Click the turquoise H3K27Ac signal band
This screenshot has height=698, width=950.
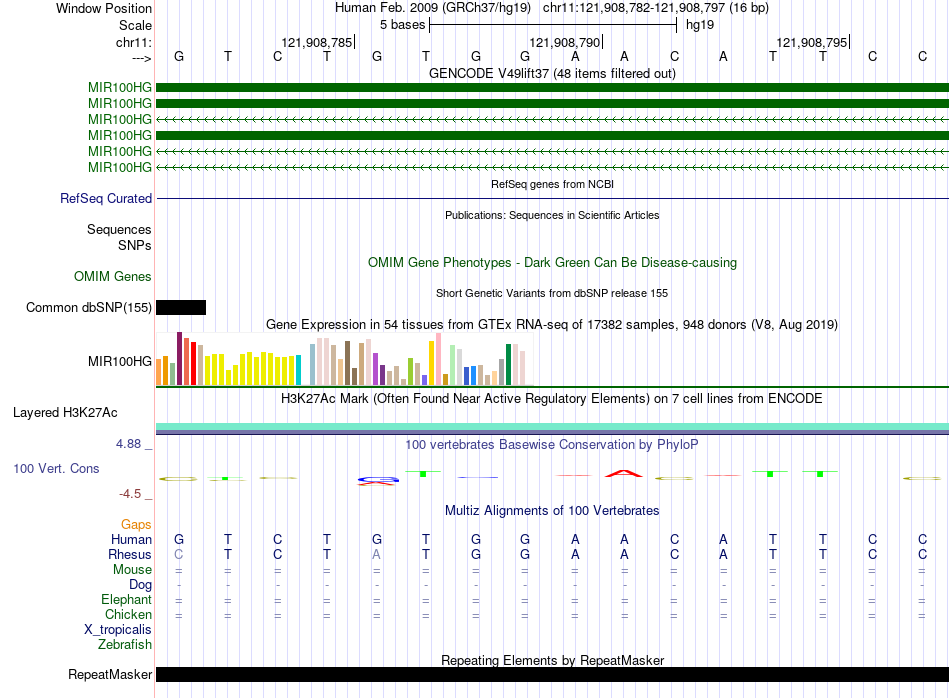[552, 427]
